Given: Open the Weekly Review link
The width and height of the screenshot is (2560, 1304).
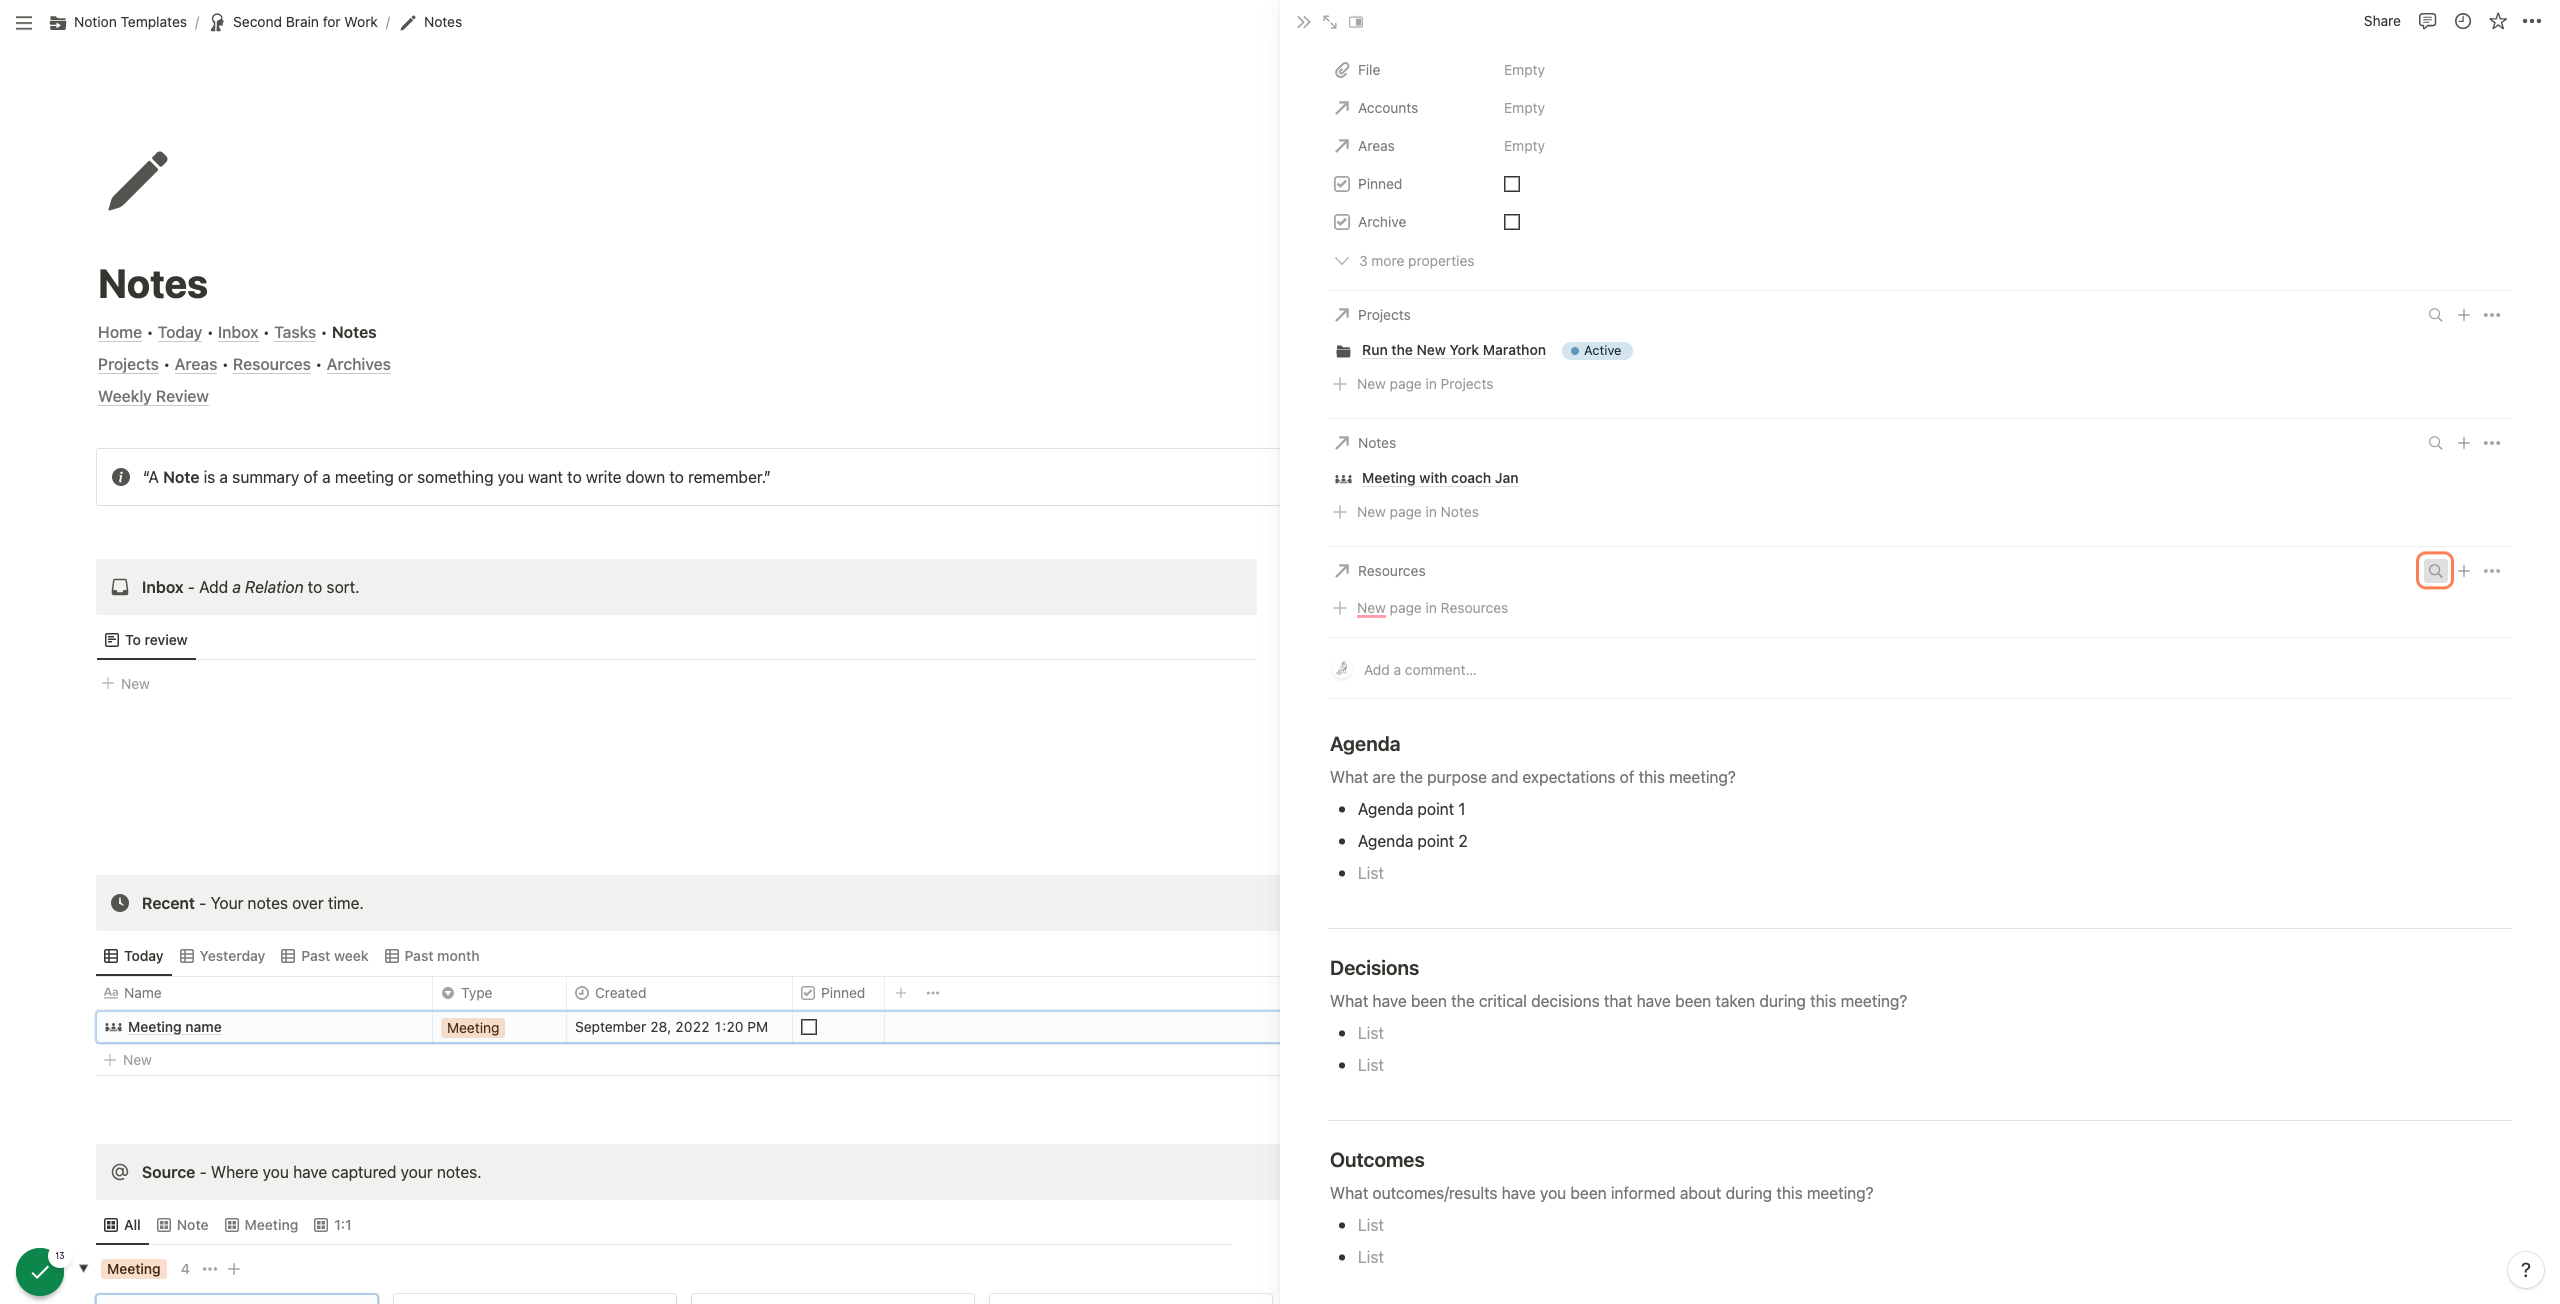Looking at the screenshot, I should pyautogui.click(x=153, y=396).
